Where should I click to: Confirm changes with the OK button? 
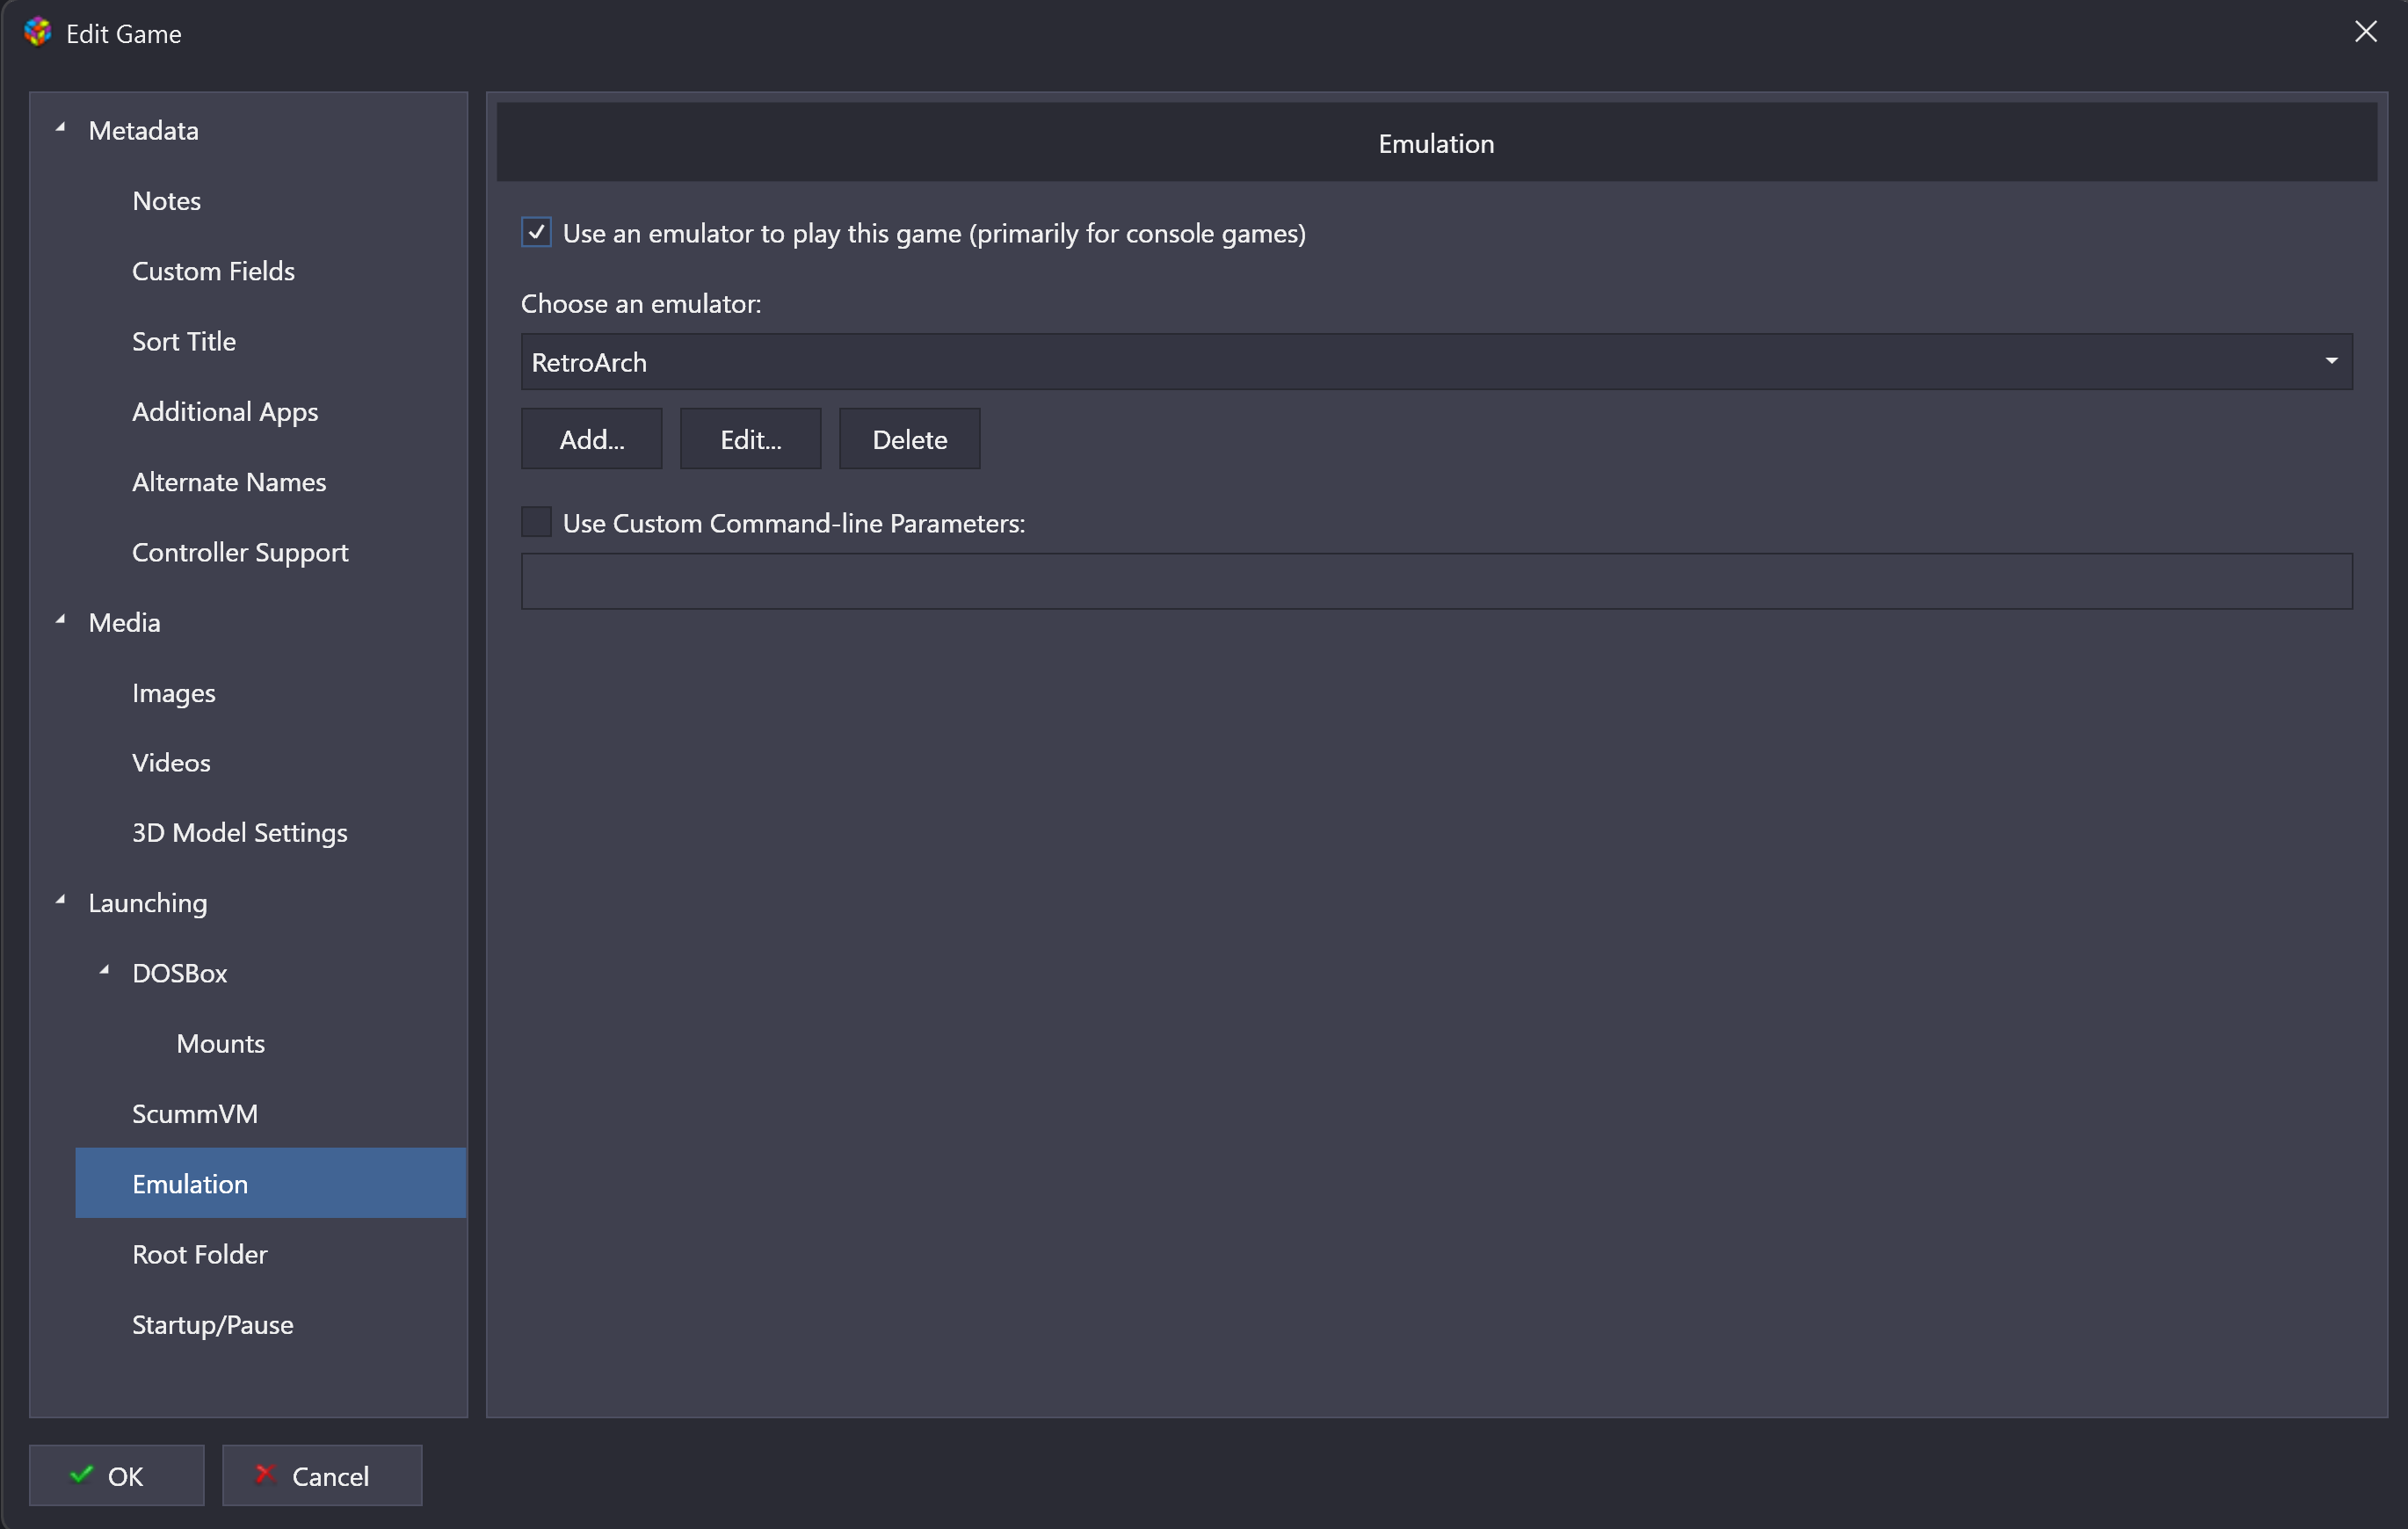click(116, 1475)
